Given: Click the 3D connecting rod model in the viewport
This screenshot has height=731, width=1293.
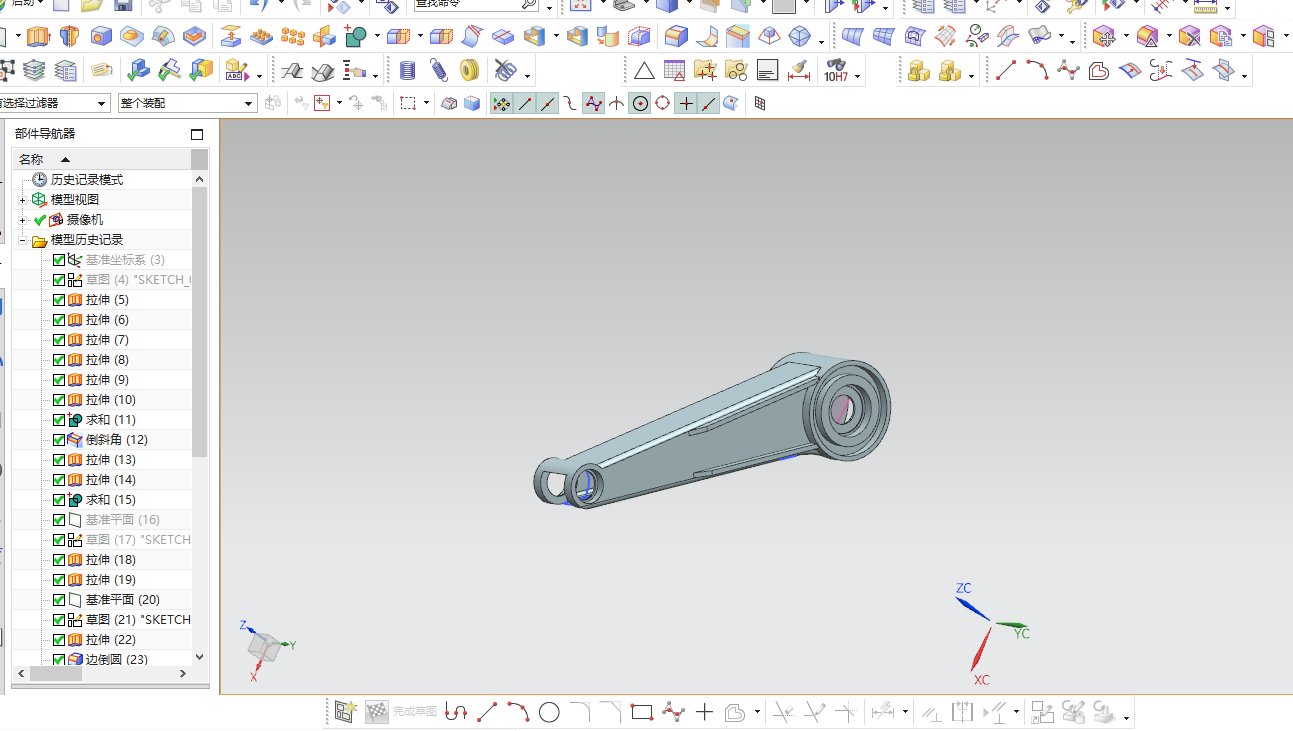Looking at the screenshot, I should (x=713, y=431).
